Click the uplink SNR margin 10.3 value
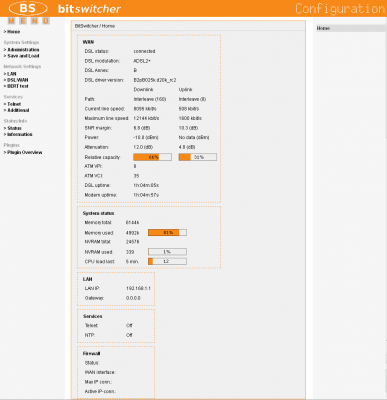Screen dimensions: 387x400 point(188,128)
